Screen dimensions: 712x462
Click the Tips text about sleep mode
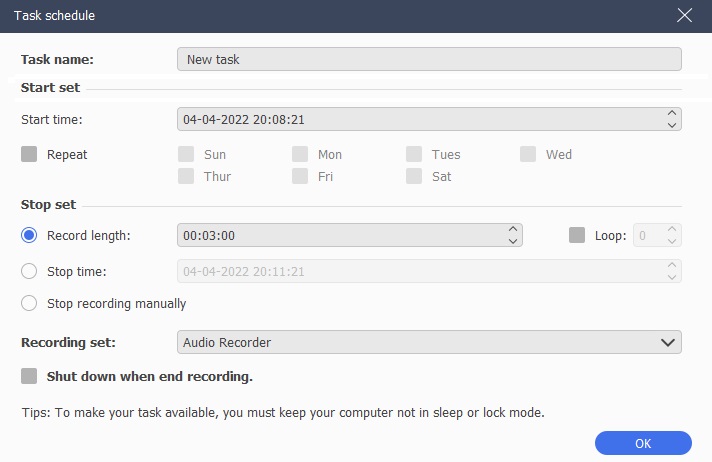pos(283,412)
